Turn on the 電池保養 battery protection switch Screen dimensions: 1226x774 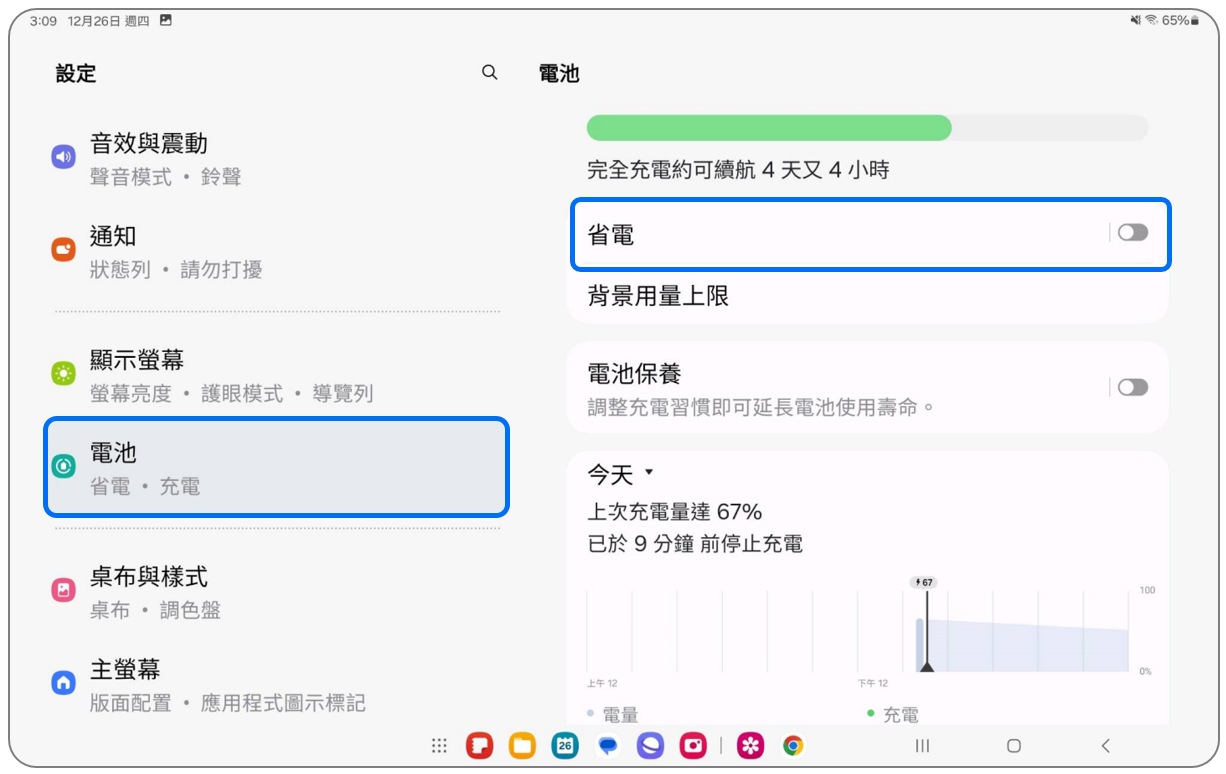[x=1132, y=387]
